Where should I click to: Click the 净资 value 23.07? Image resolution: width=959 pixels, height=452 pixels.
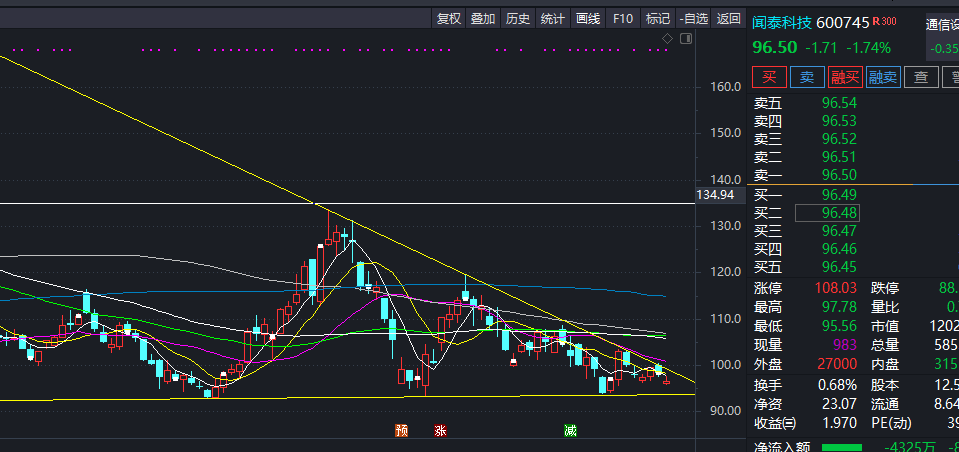(839, 404)
